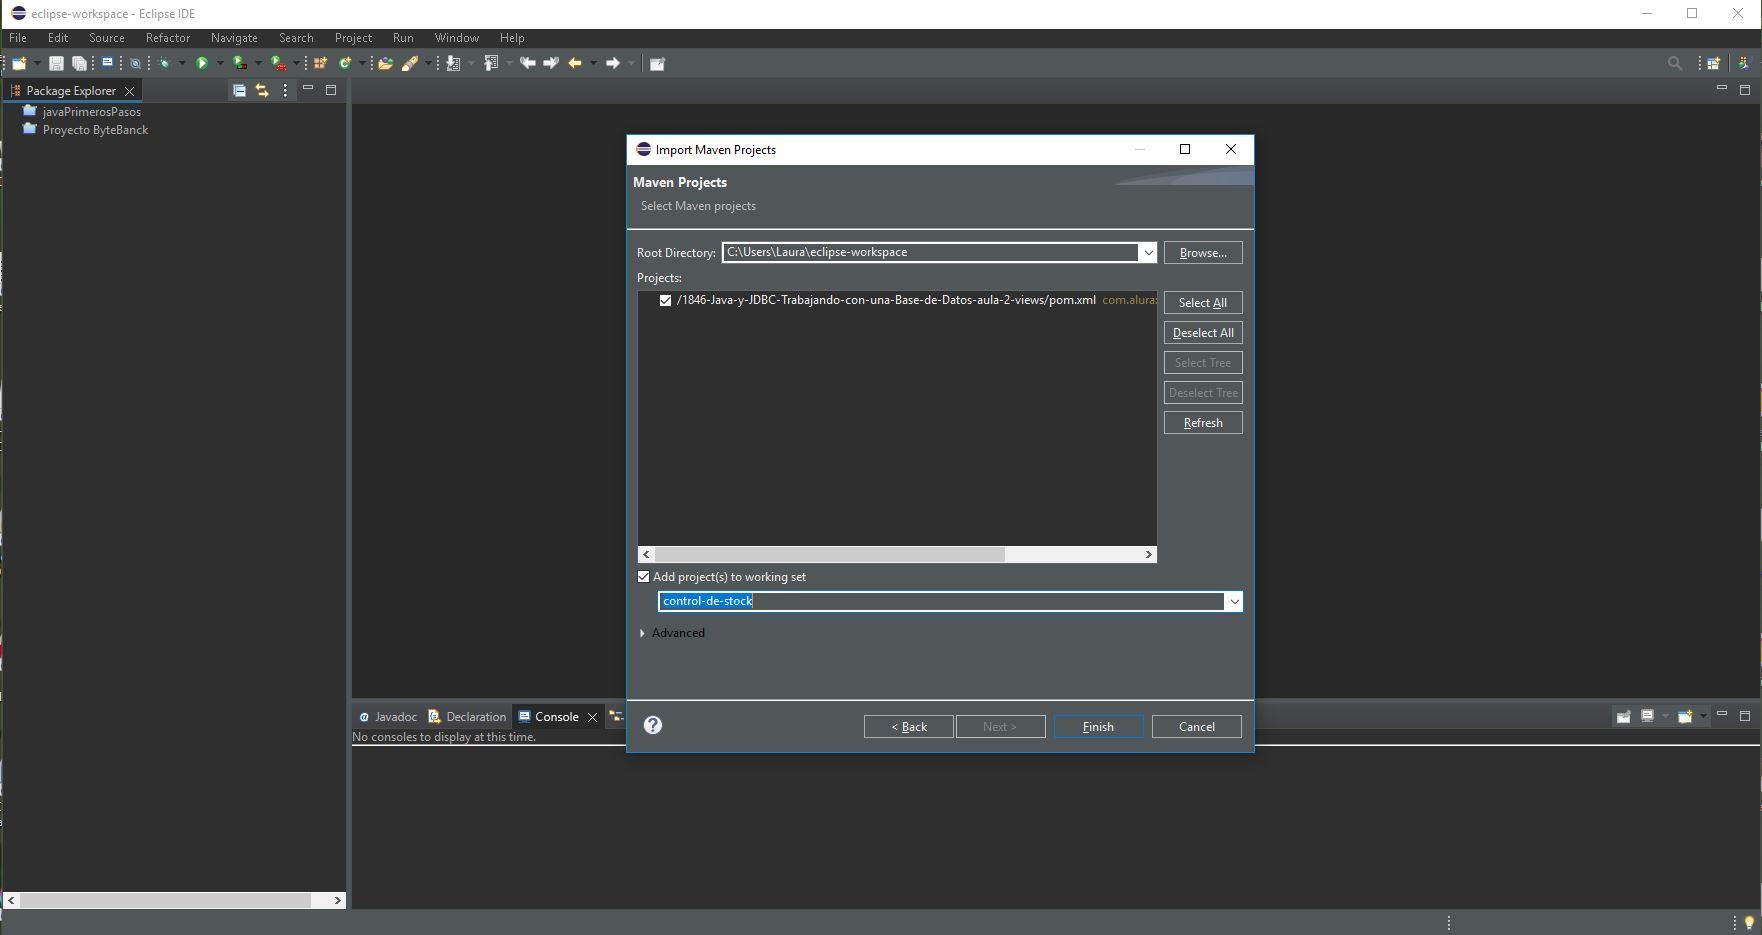This screenshot has height=935, width=1762.
Task: Open the Project menu
Action: point(353,38)
